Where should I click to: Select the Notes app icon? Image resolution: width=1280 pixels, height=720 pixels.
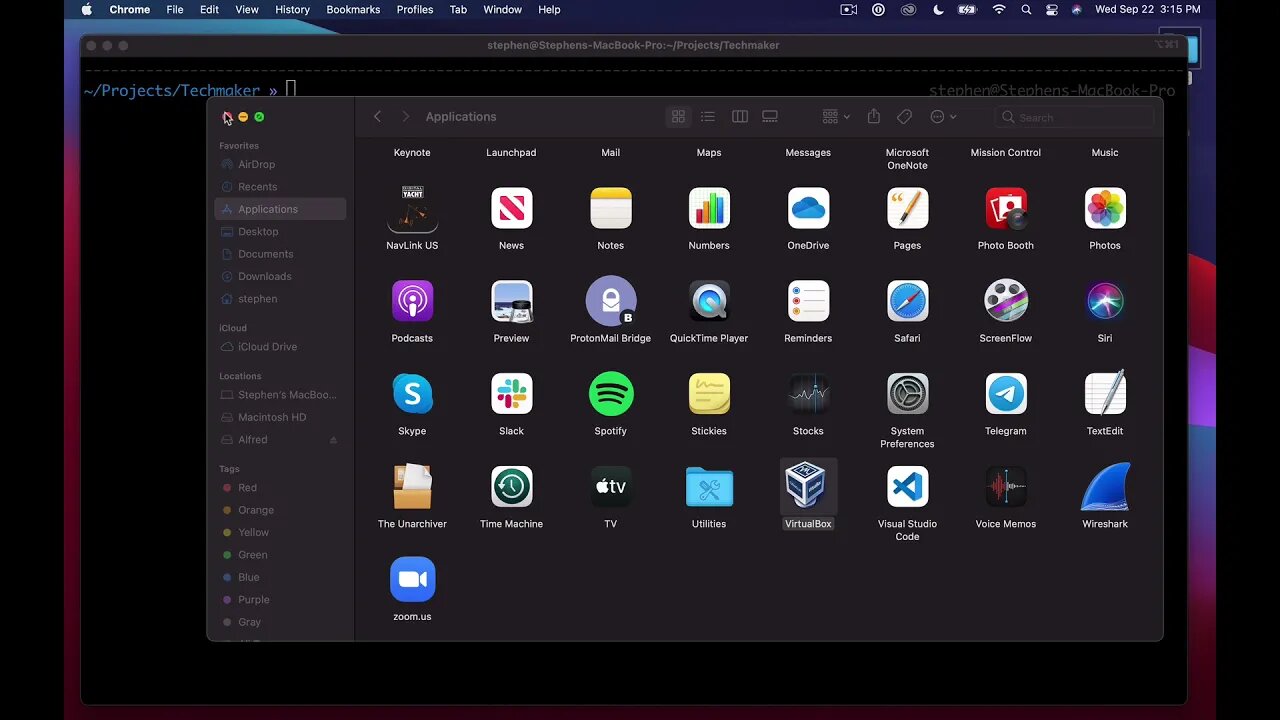[610, 208]
